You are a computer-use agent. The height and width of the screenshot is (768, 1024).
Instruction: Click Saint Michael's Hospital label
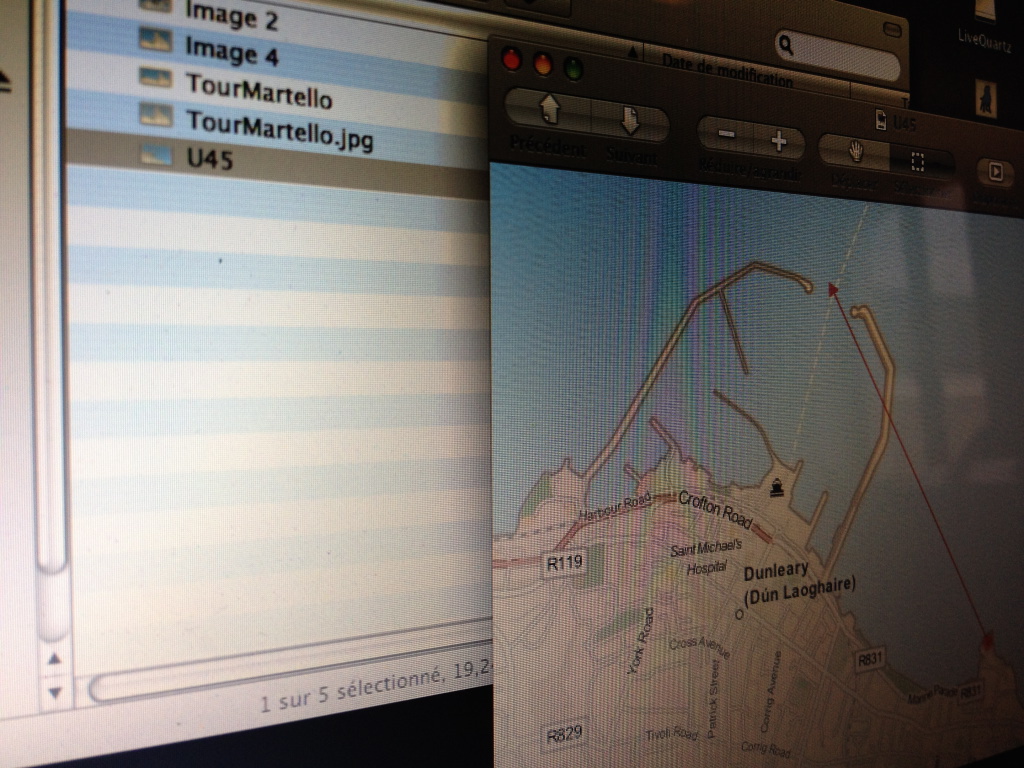click(707, 557)
